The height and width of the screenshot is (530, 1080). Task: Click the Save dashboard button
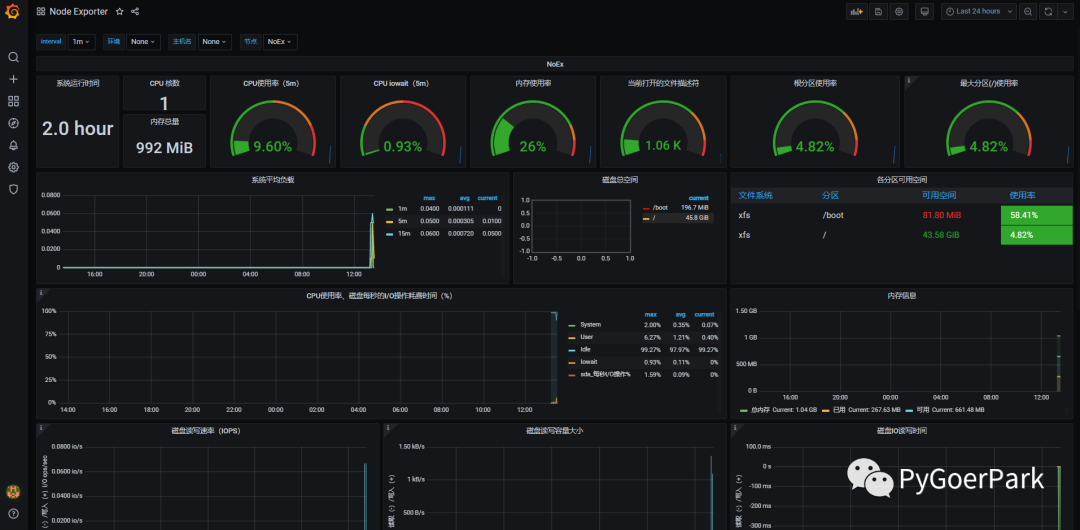point(878,12)
